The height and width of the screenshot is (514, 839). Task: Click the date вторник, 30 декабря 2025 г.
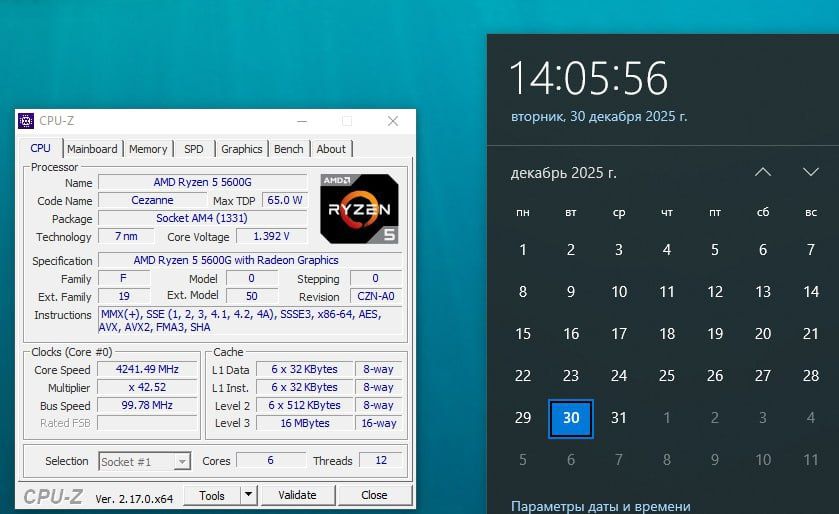click(599, 116)
